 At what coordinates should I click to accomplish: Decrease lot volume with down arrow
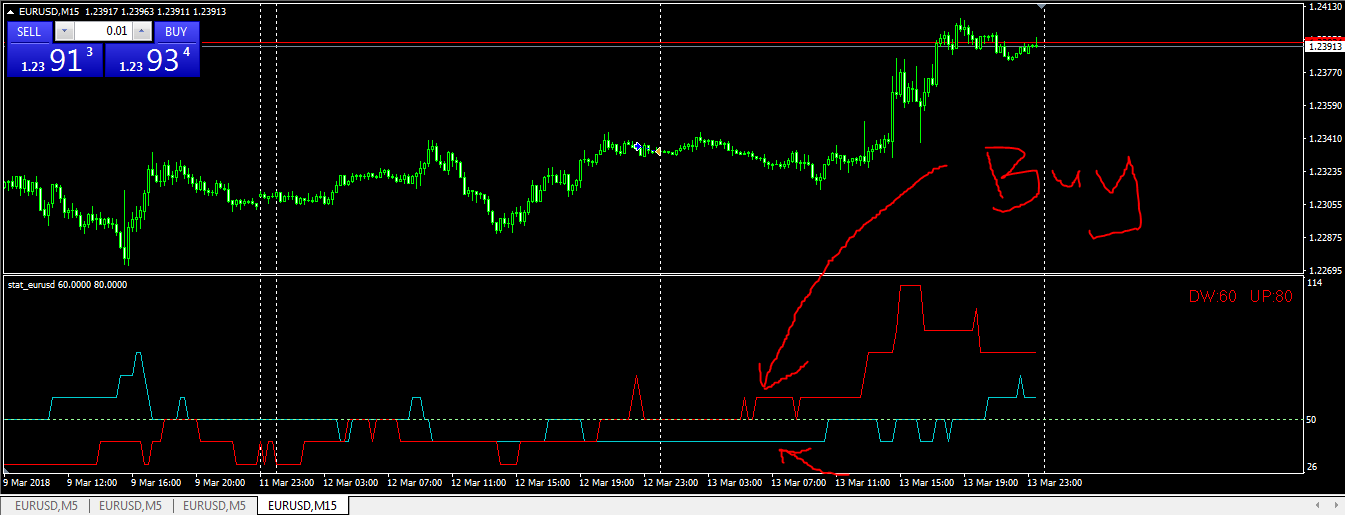click(x=65, y=32)
